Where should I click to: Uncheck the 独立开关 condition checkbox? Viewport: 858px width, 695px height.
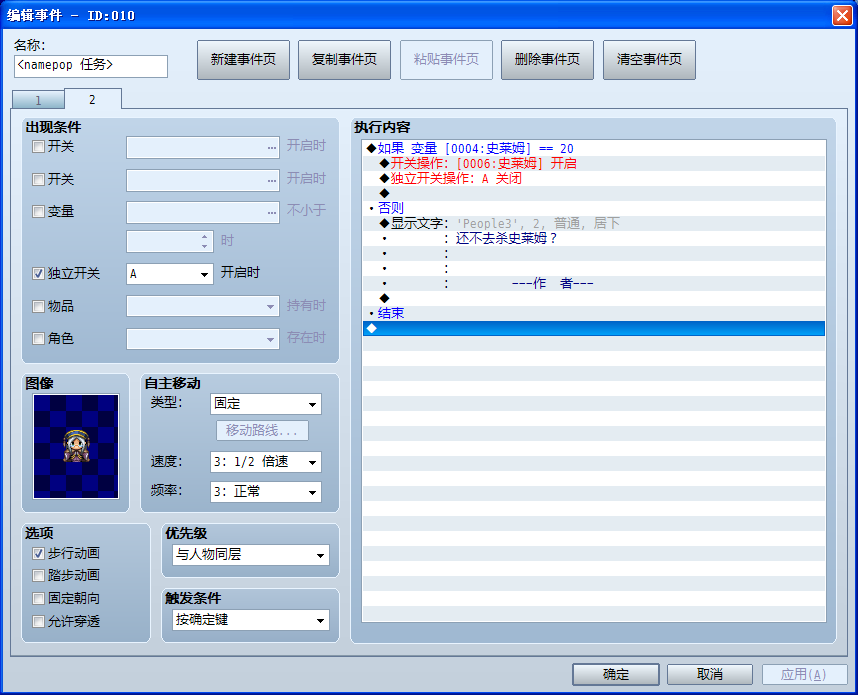coord(38,274)
